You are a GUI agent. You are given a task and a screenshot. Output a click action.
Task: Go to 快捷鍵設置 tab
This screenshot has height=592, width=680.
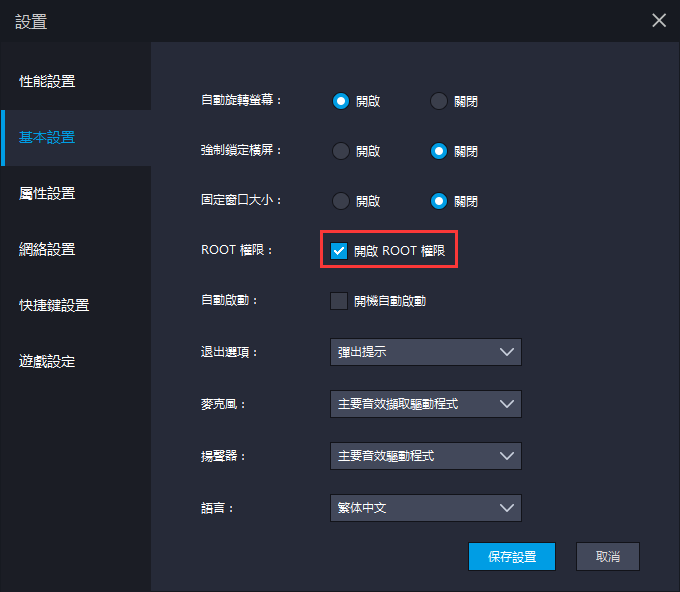coord(54,305)
